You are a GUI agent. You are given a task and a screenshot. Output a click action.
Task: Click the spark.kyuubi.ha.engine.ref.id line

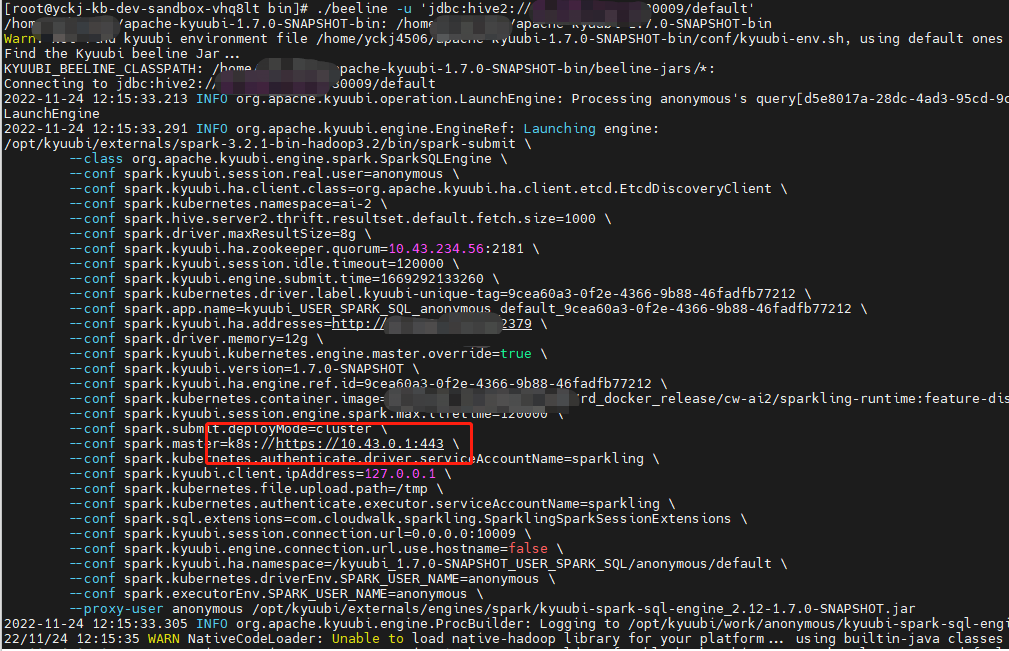pos(368,384)
